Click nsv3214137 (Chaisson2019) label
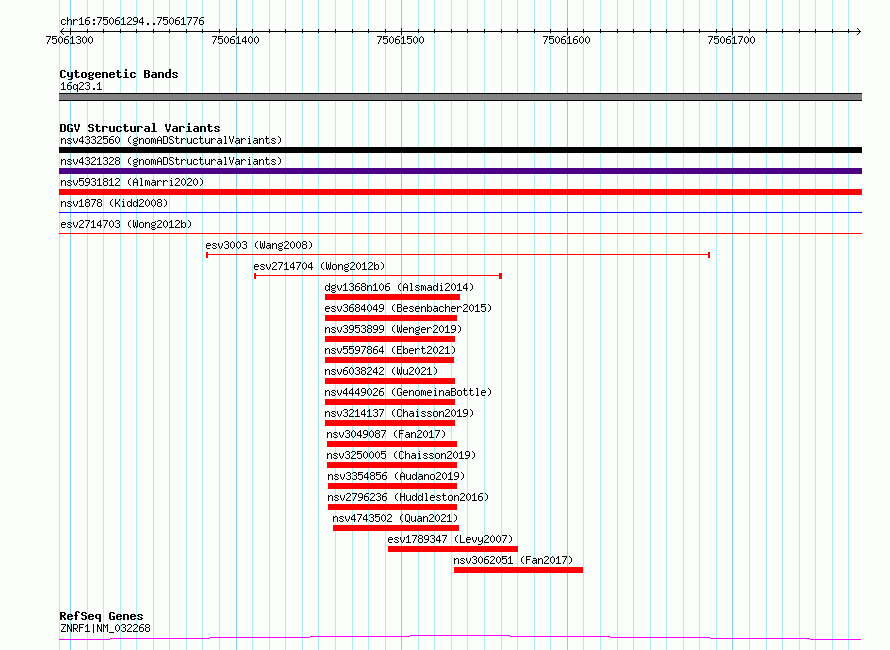The height and width of the screenshot is (650, 890). click(399, 413)
